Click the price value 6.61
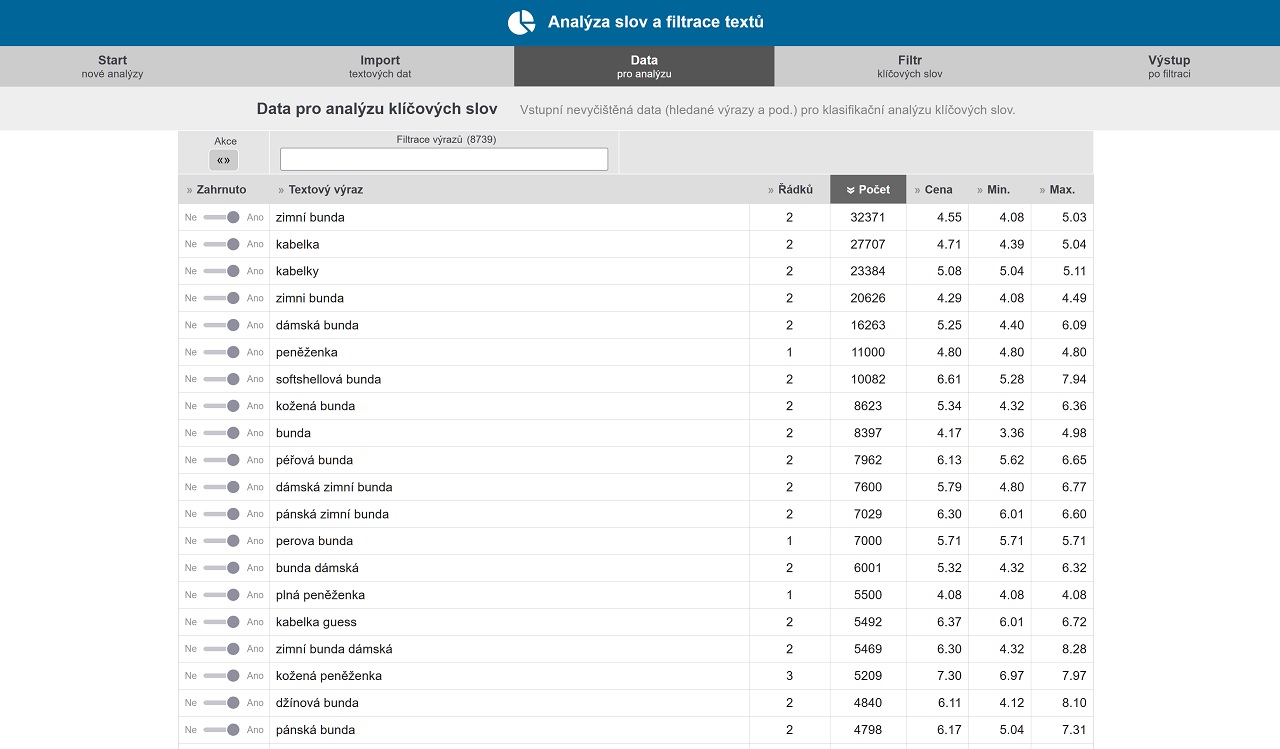Viewport: 1280px width, 749px height. click(x=950, y=379)
